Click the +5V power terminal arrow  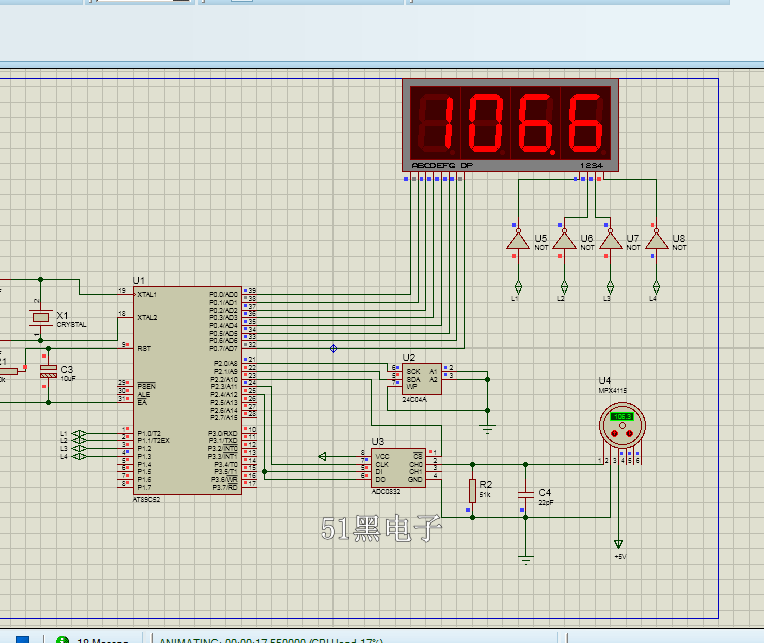click(x=618, y=544)
